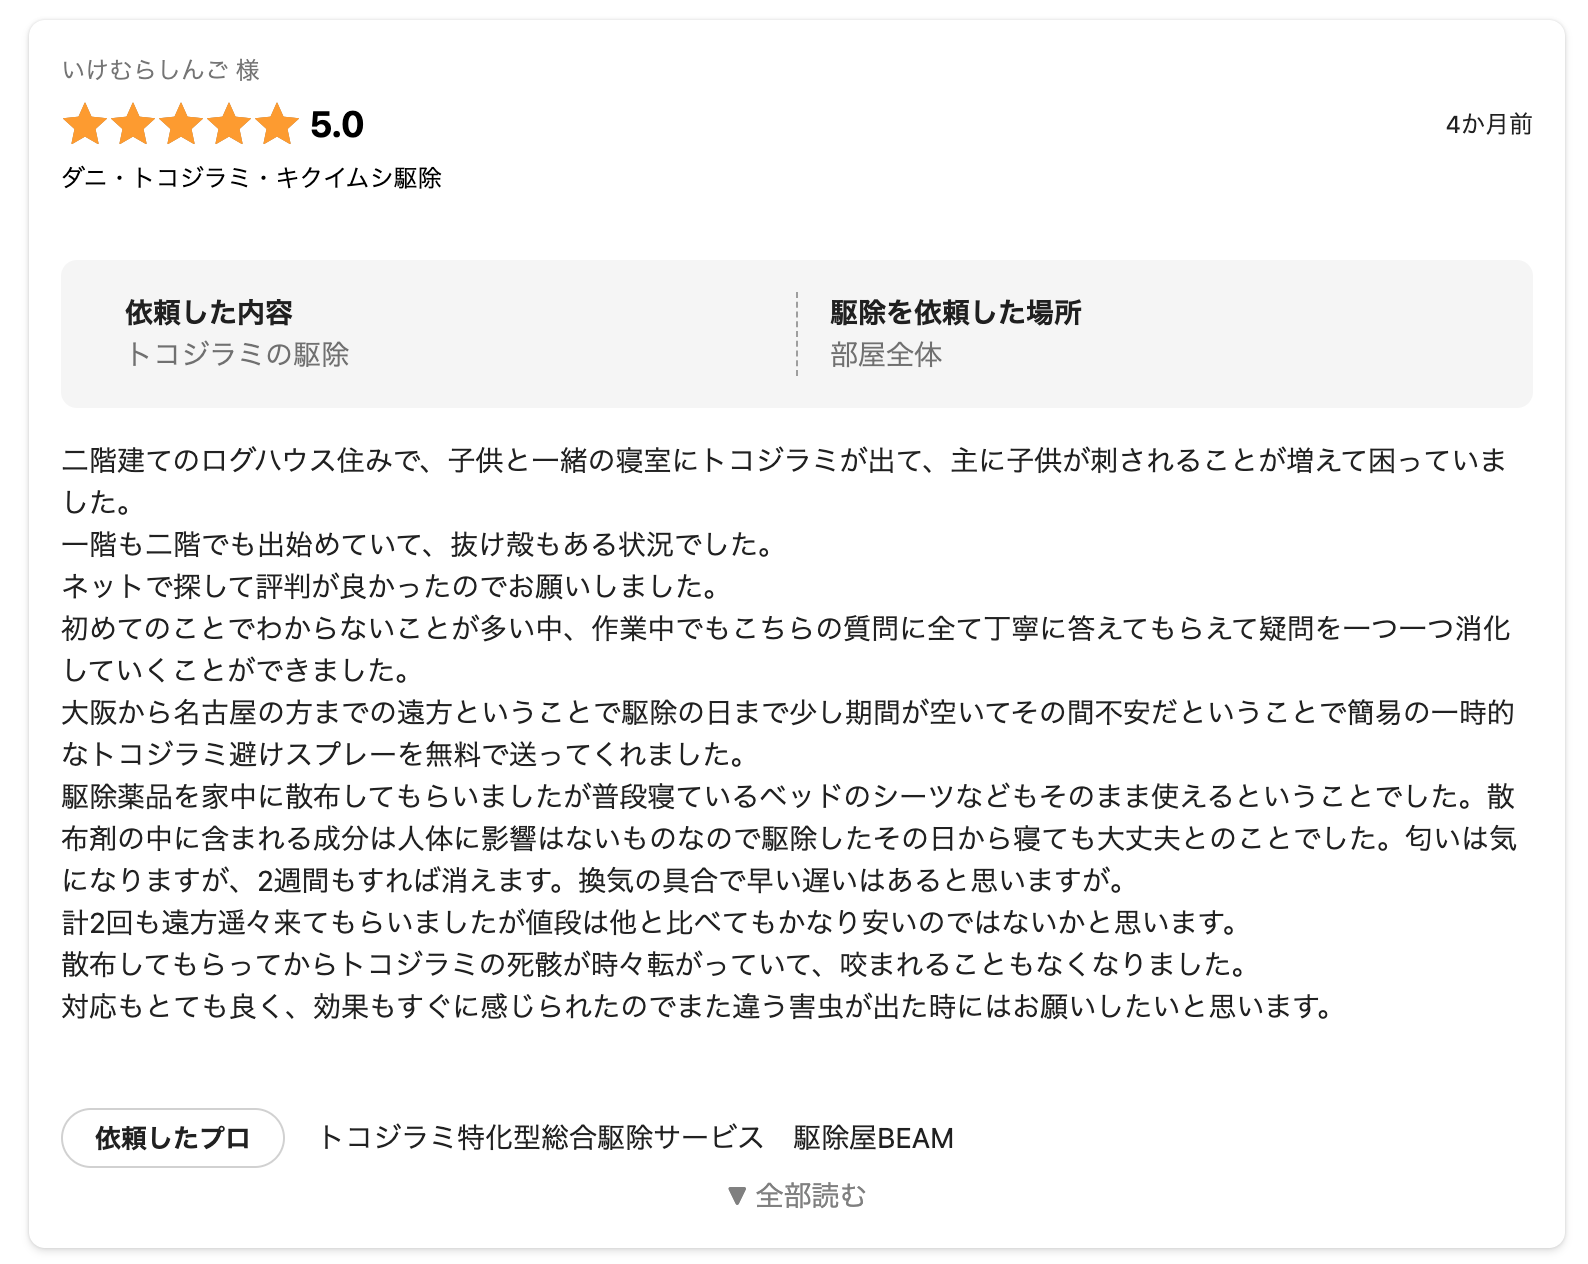Click the 駆除を依頼した場所 heading

point(956,313)
